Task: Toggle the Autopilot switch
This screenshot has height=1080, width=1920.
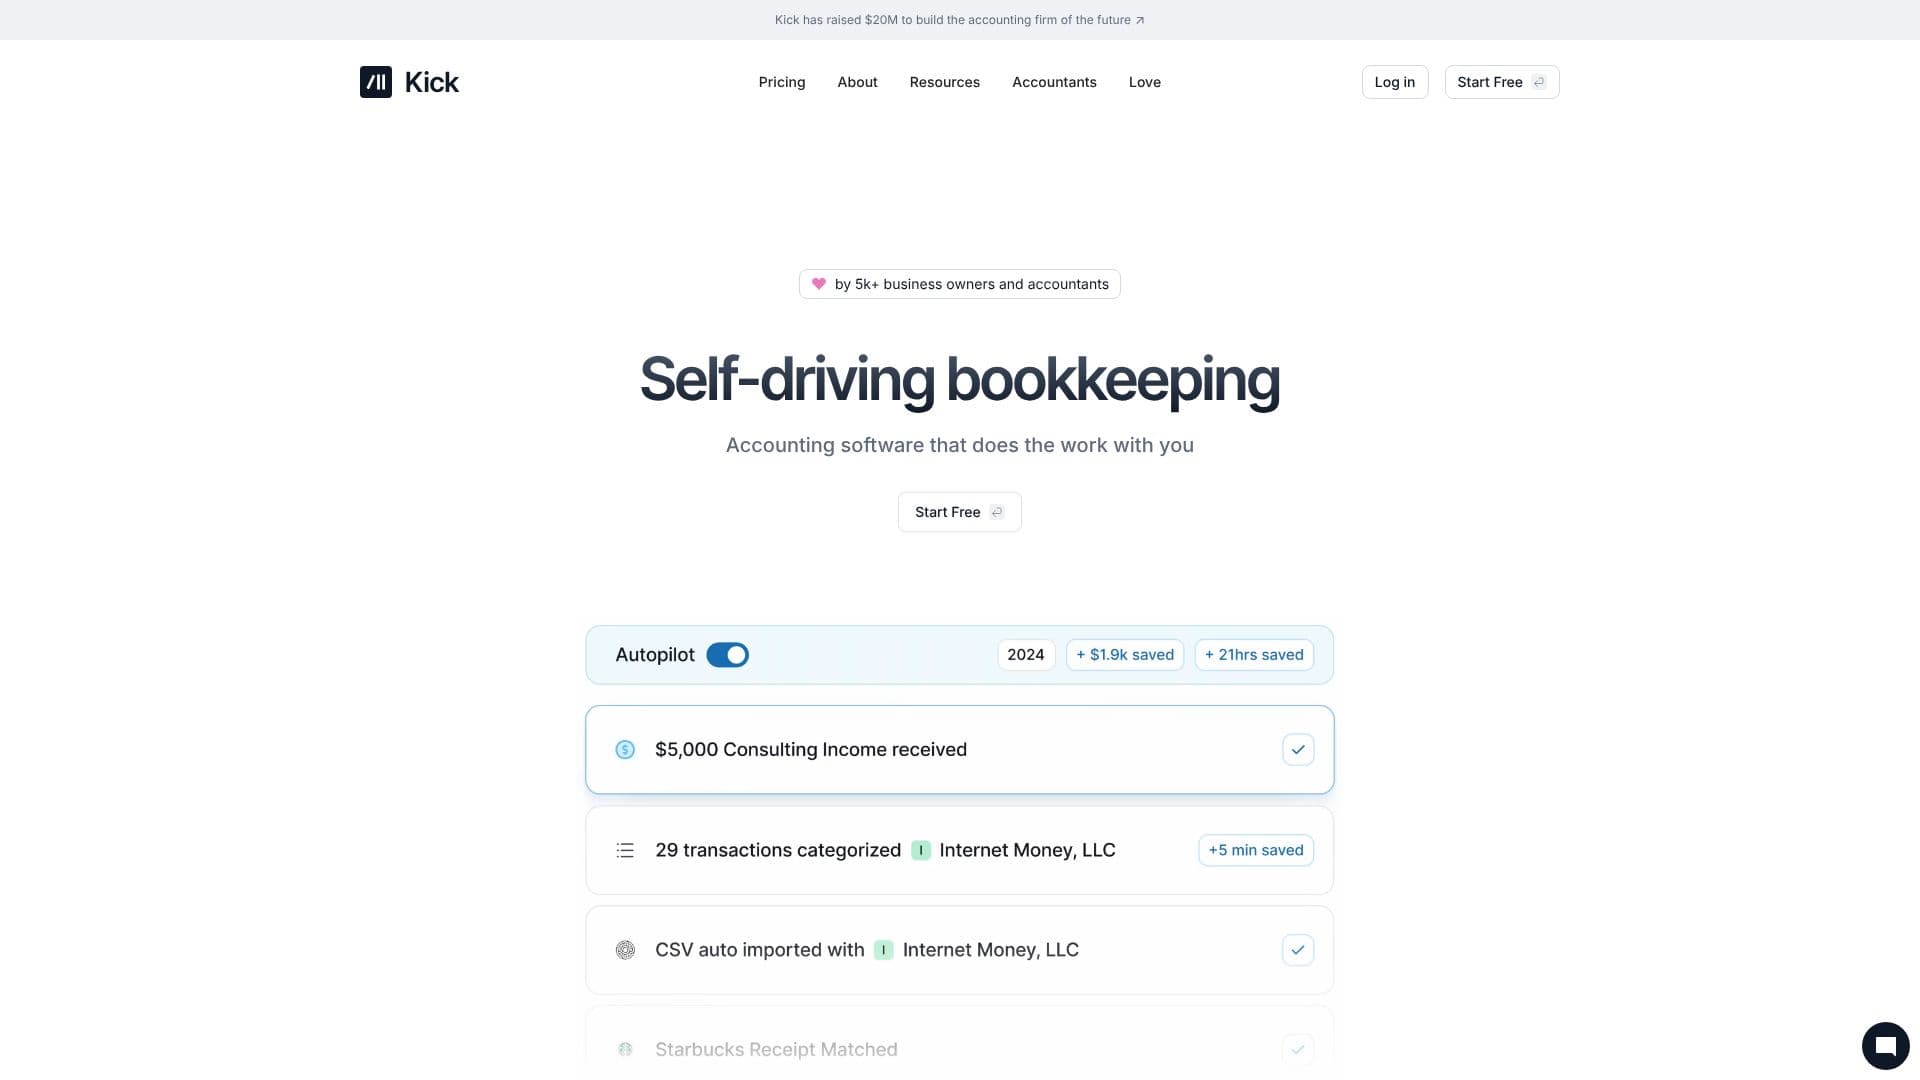Action: pos(727,655)
